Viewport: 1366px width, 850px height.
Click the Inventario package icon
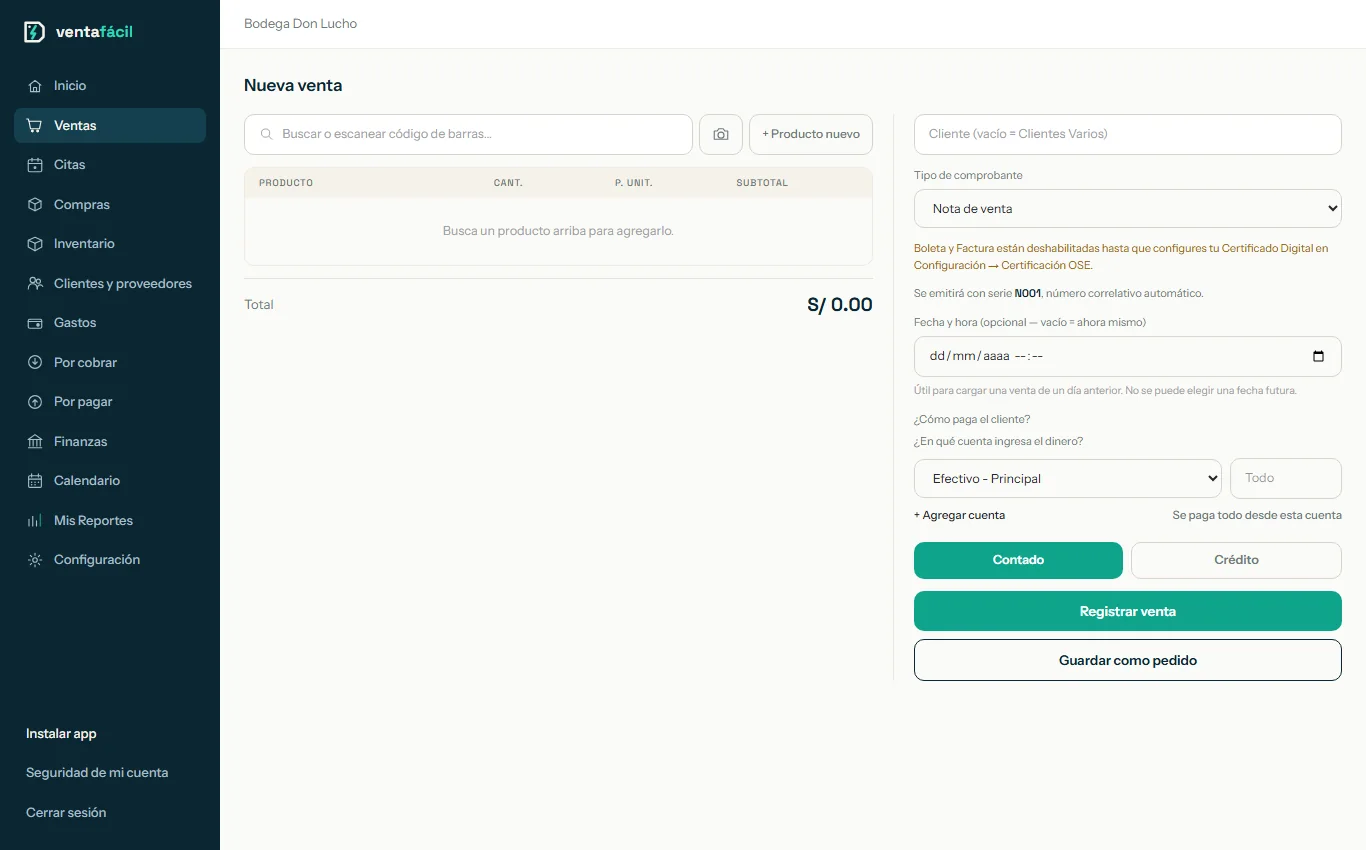coord(35,244)
